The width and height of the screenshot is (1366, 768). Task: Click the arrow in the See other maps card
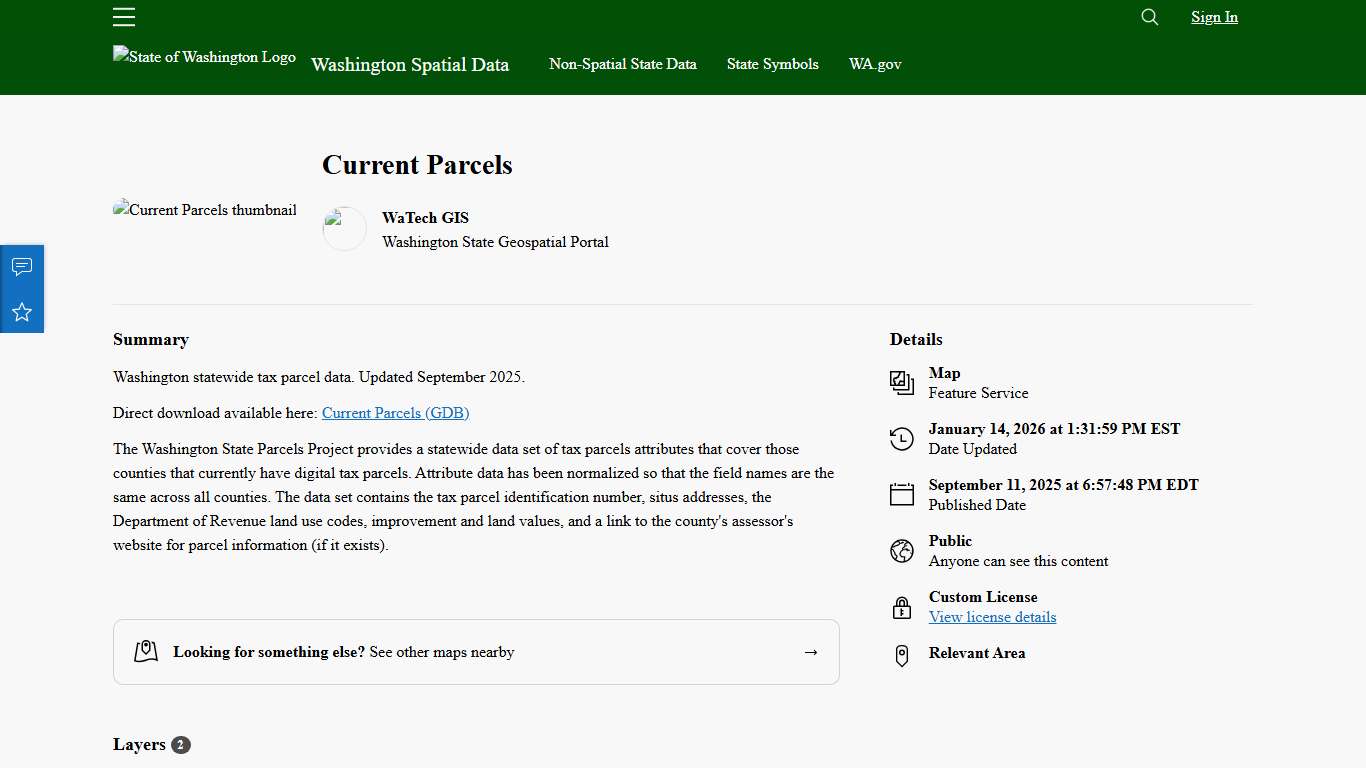(810, 652)
